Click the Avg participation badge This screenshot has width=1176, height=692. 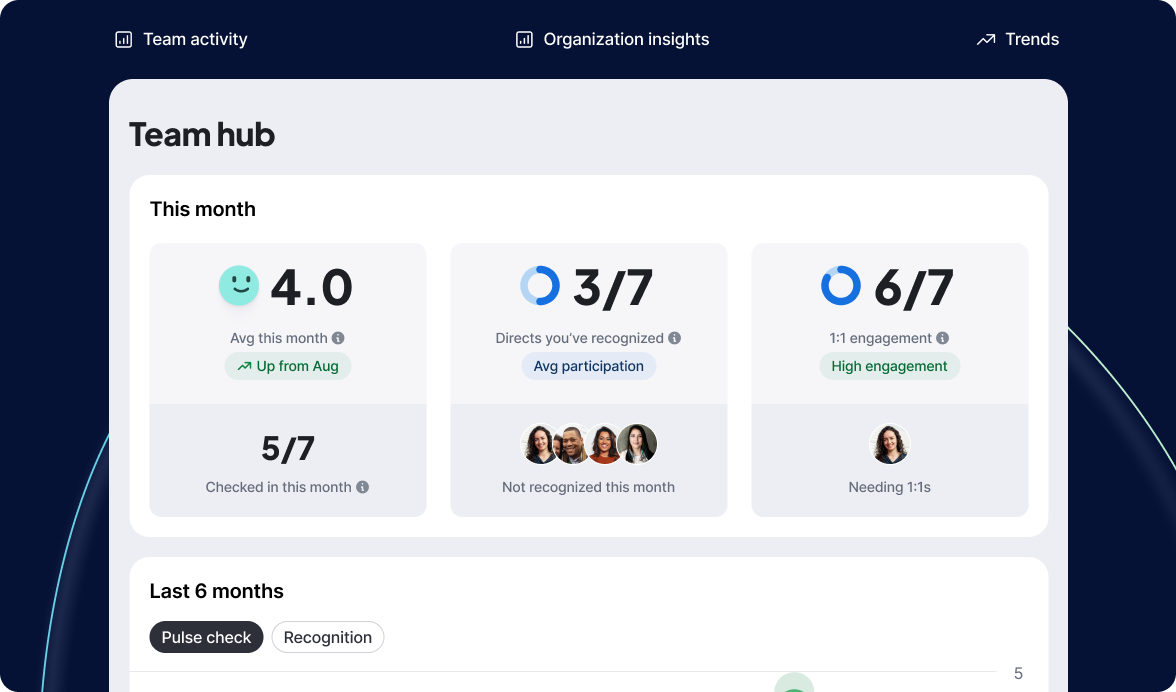(x=589, y=367)
